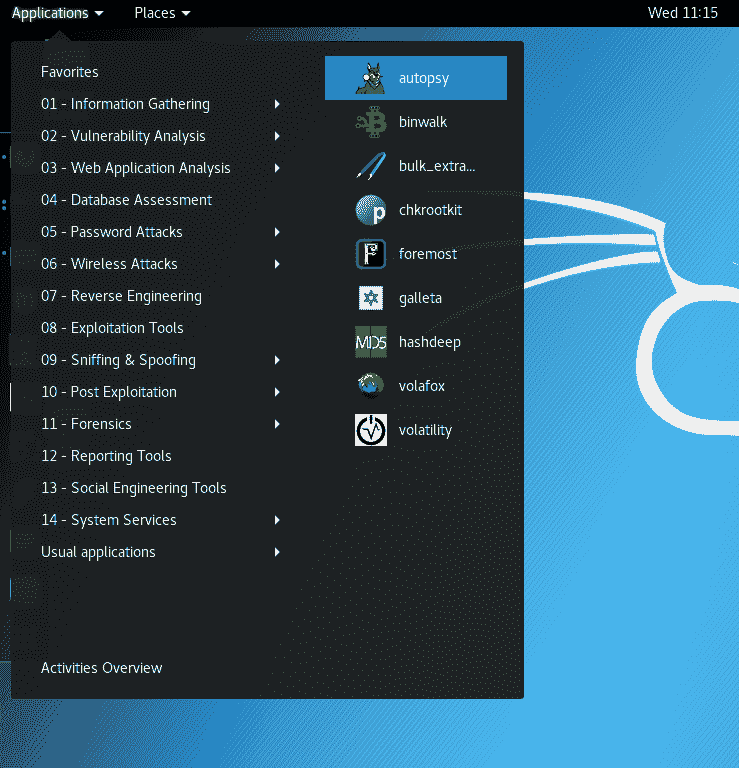Click the galleta star icon
This screenshot has height=768, width=739.
[371, 298]
